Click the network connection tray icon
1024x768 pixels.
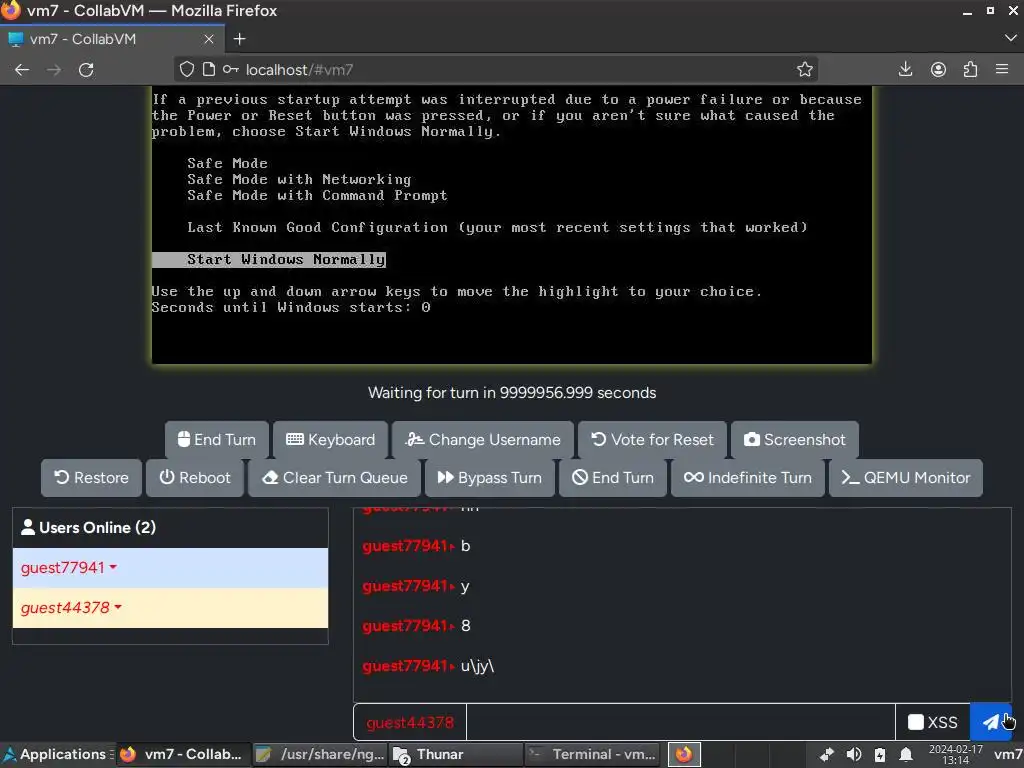pyautogui.click(x=826, y=754)
